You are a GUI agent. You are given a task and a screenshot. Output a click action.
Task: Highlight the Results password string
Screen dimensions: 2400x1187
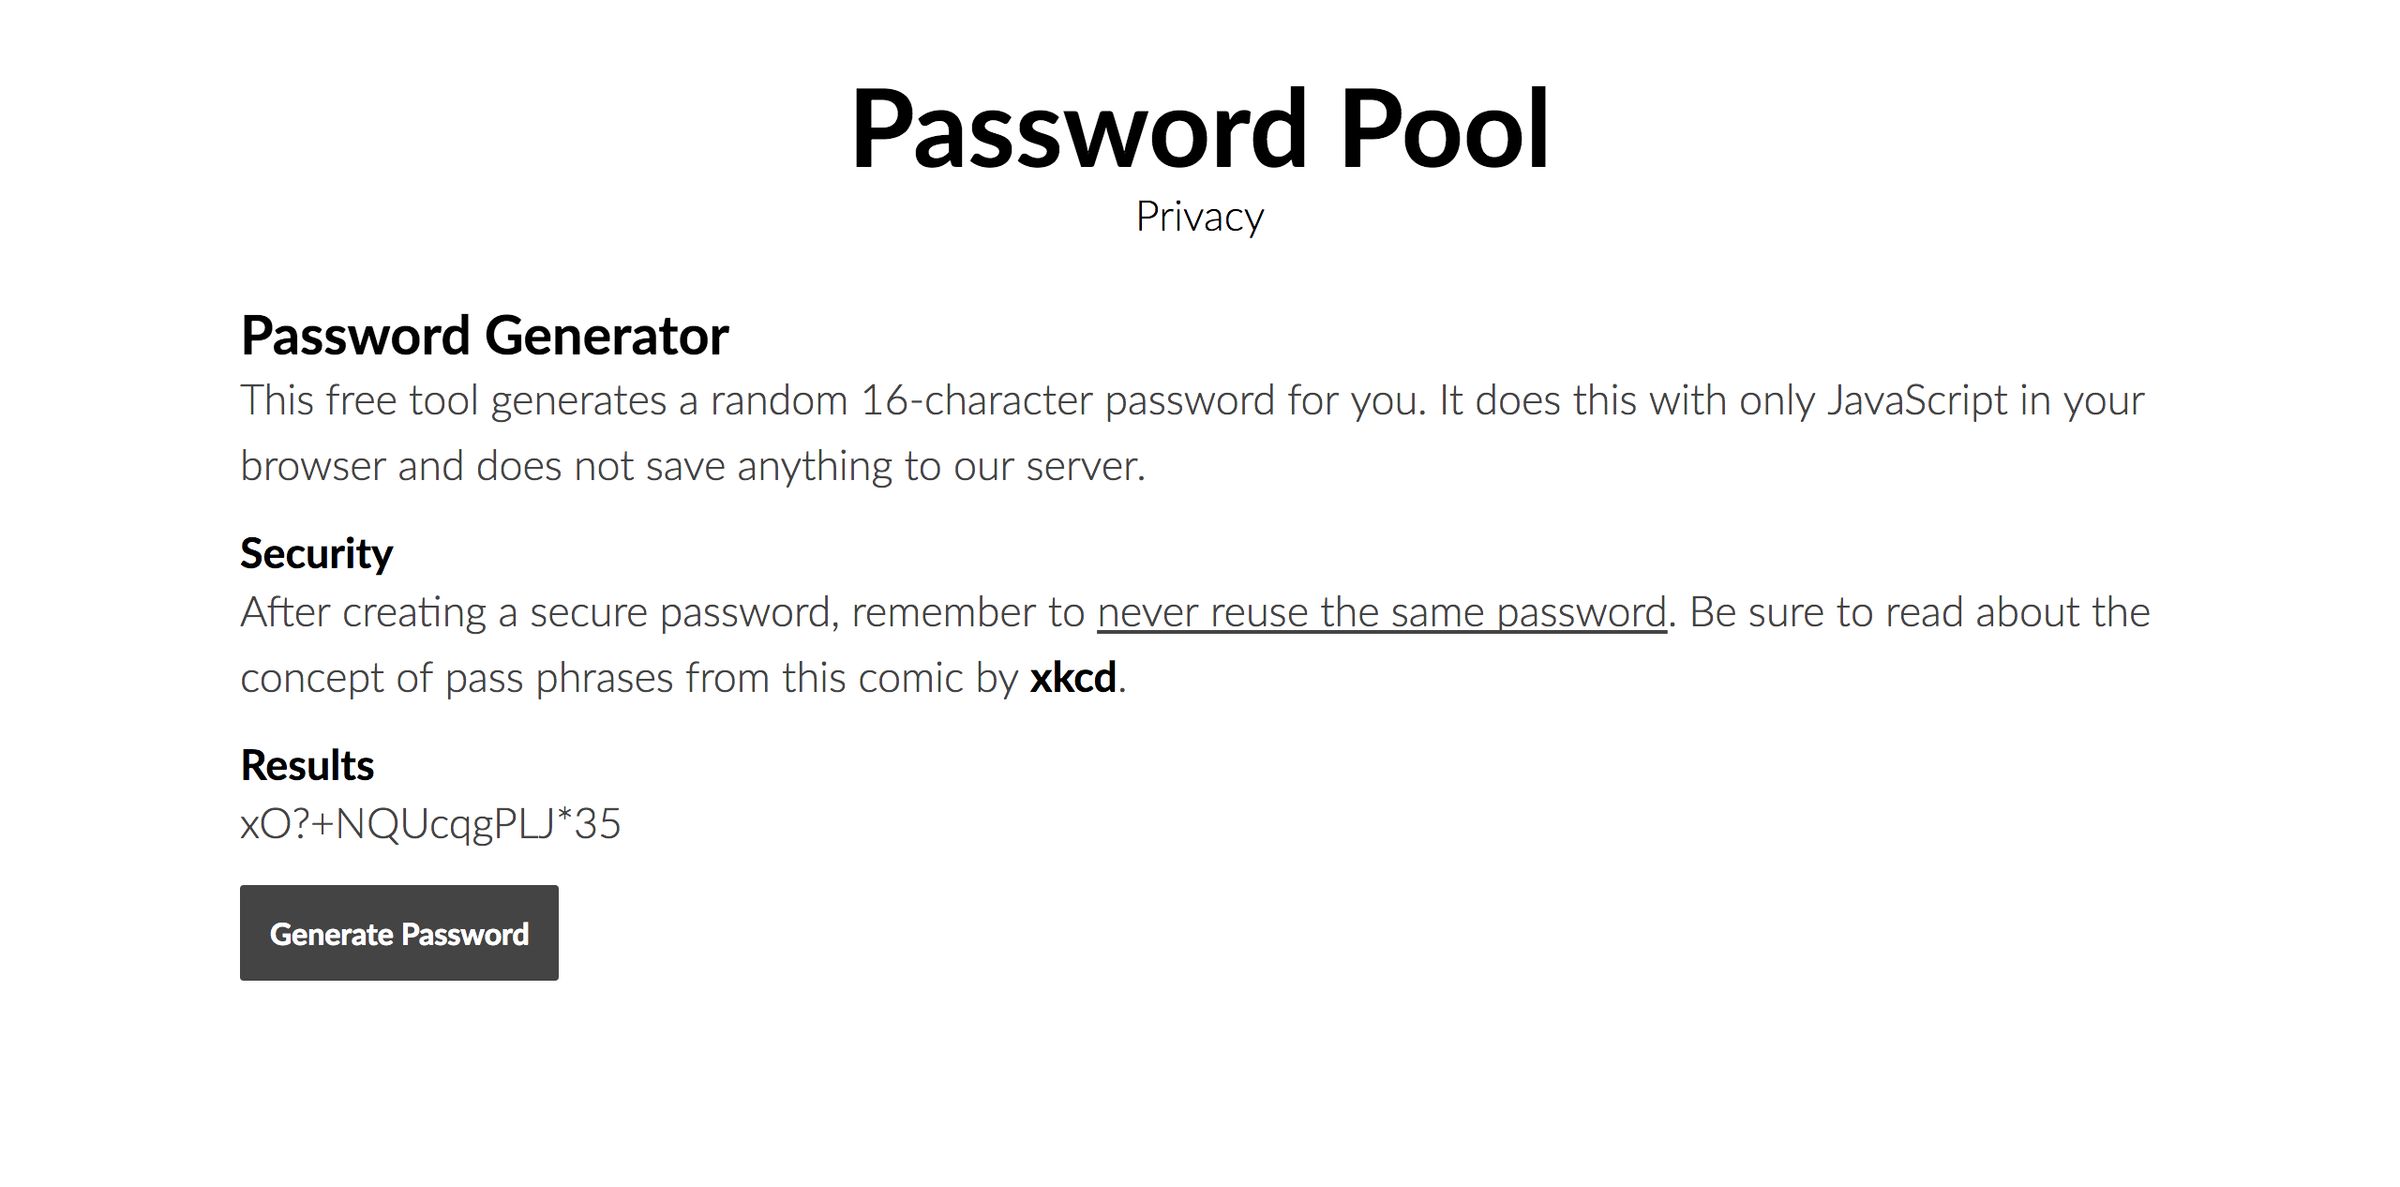pyautogui.click(x=430, y=823)
